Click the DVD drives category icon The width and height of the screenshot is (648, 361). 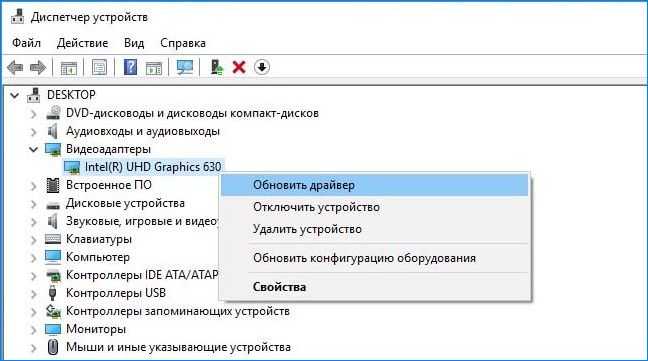[53, 113]
